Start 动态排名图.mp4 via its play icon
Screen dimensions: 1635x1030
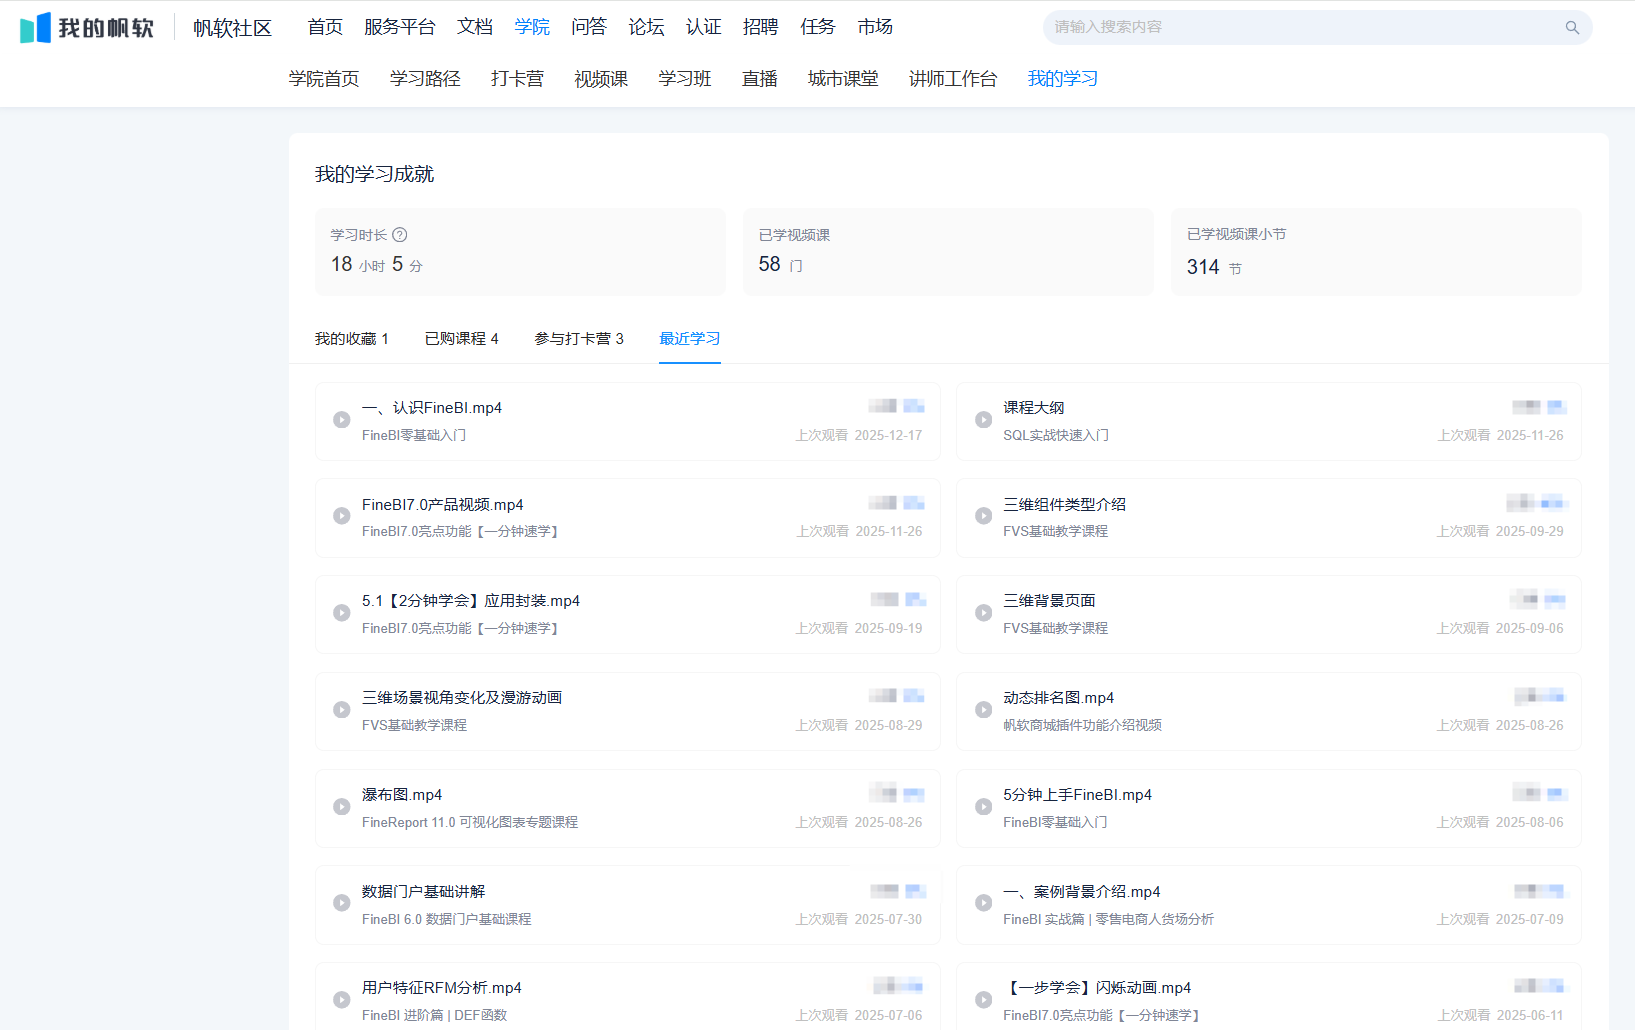[x=984, y=710]
